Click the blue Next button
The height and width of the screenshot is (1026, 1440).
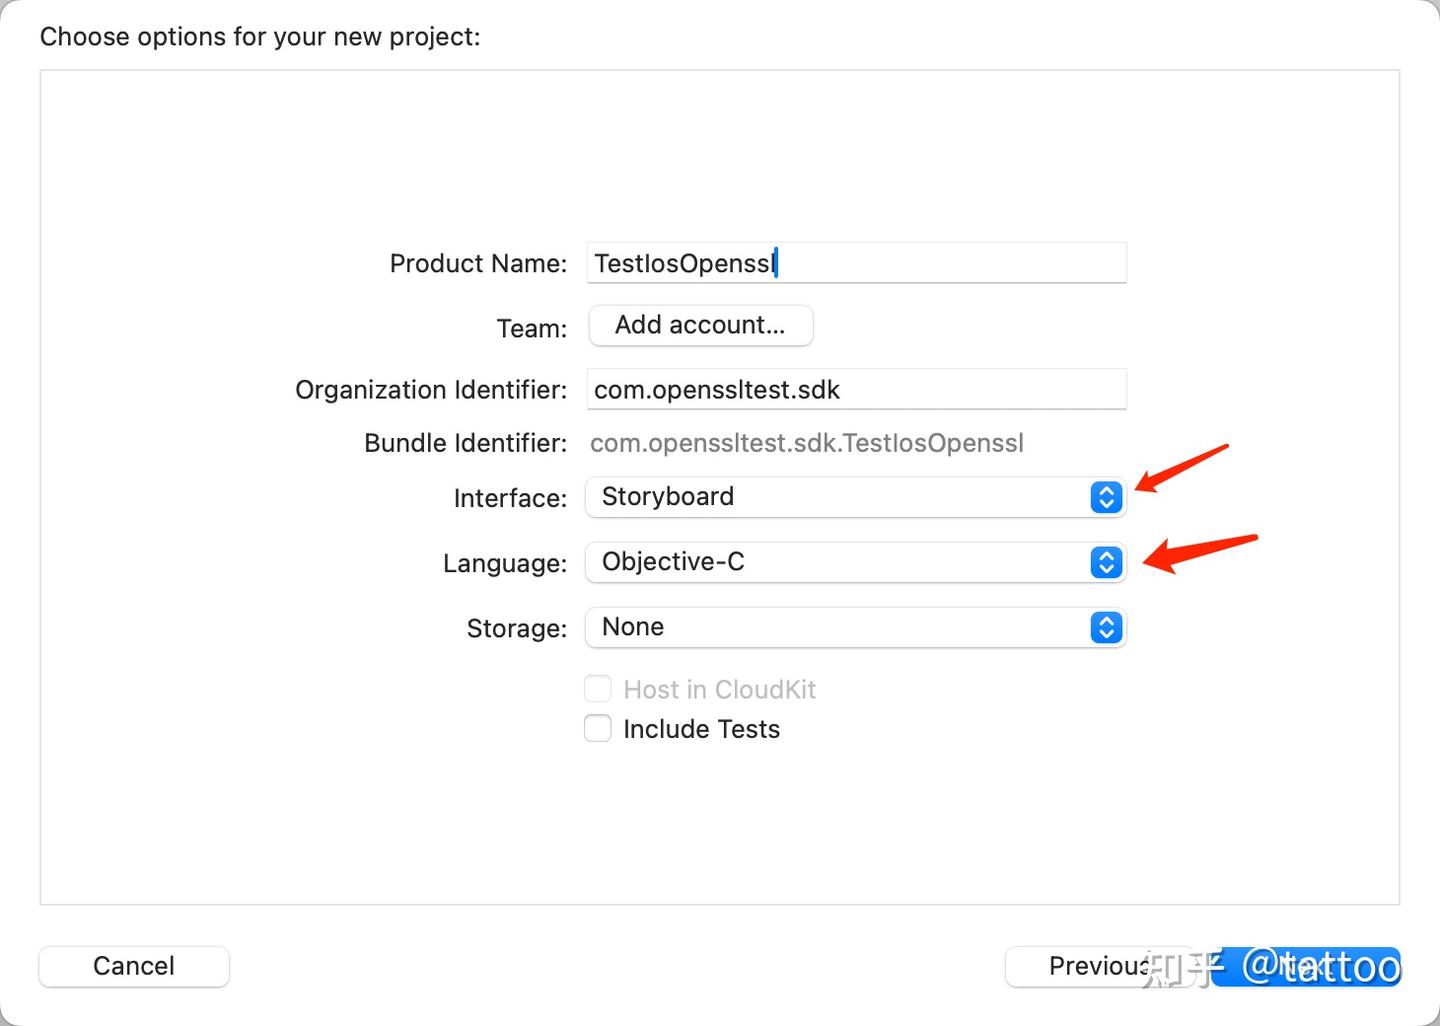[1310, 966]
